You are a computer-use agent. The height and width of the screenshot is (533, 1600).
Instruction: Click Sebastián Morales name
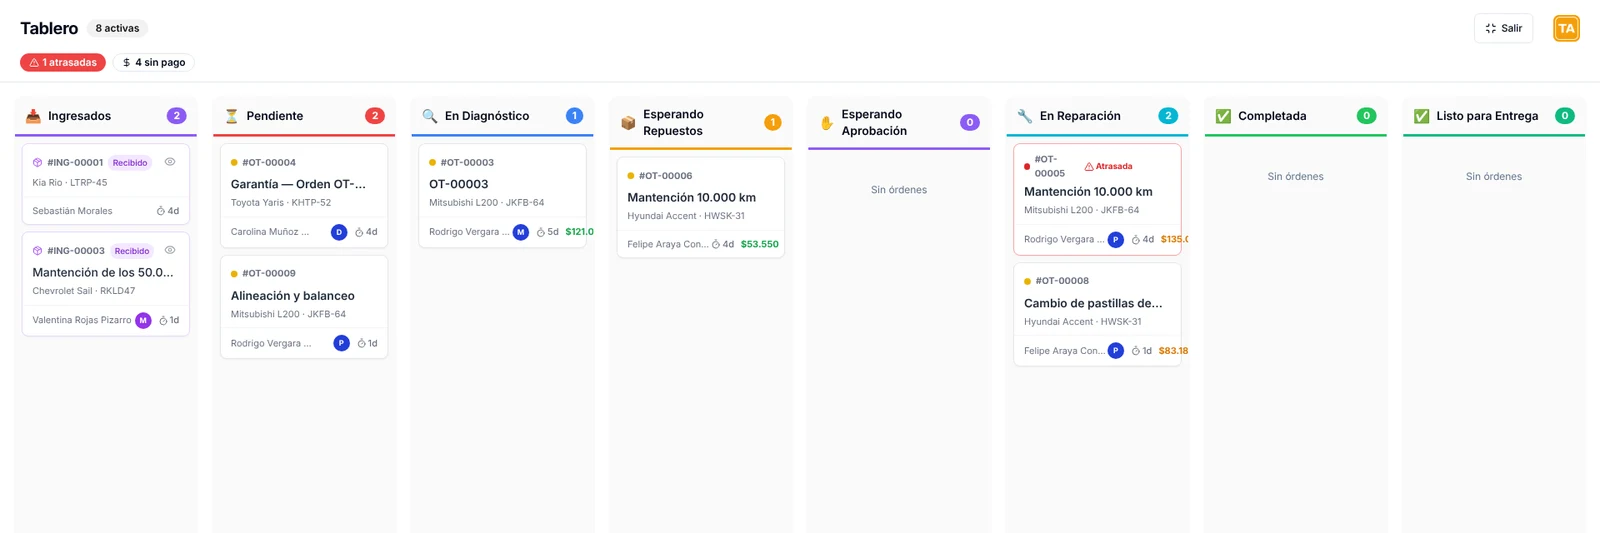pos(72,211)
